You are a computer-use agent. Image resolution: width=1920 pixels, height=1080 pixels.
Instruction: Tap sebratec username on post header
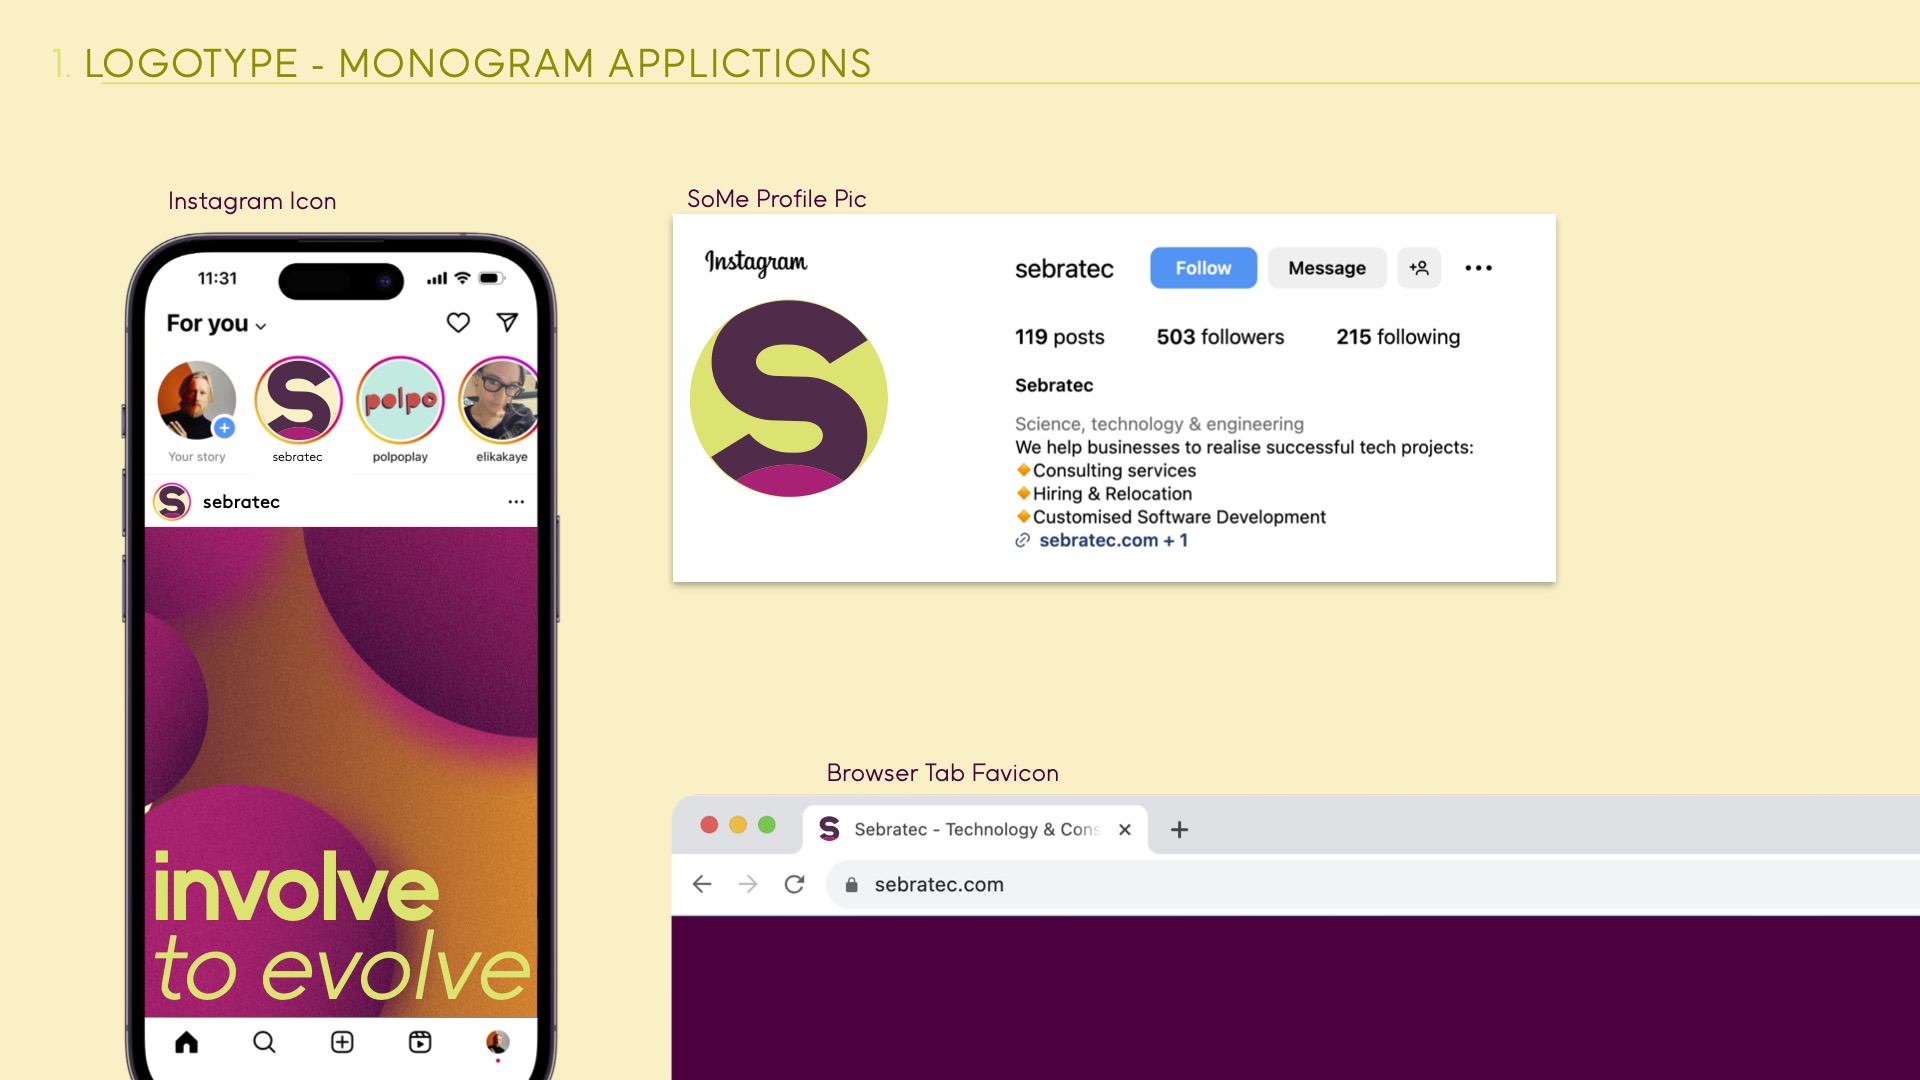(241, 502)
